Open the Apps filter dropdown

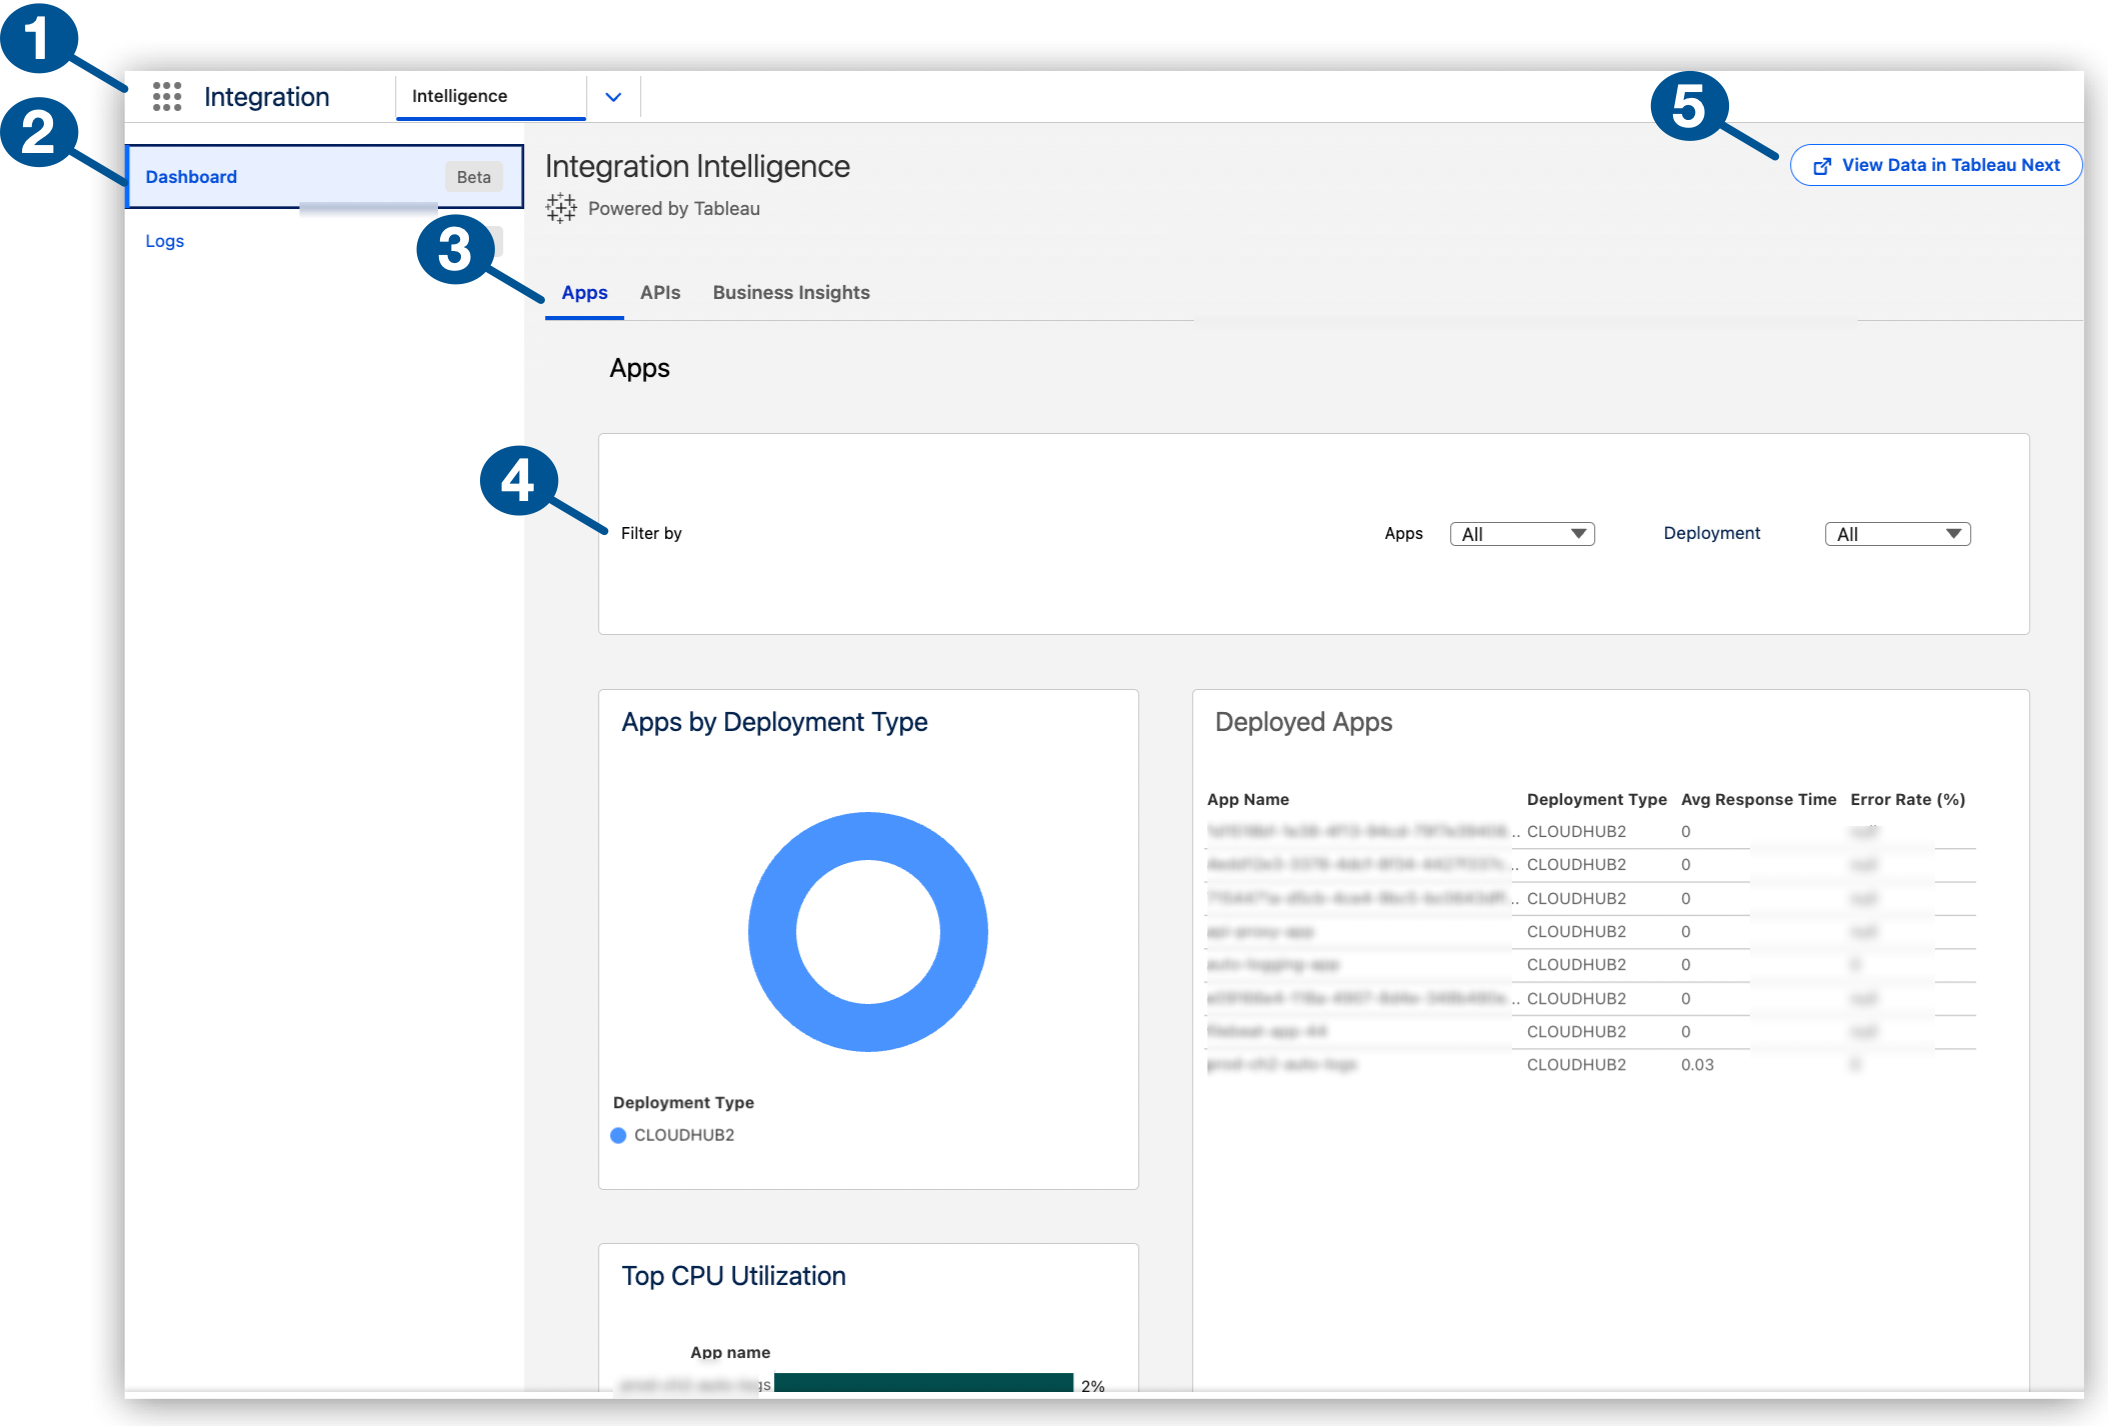1521,533
